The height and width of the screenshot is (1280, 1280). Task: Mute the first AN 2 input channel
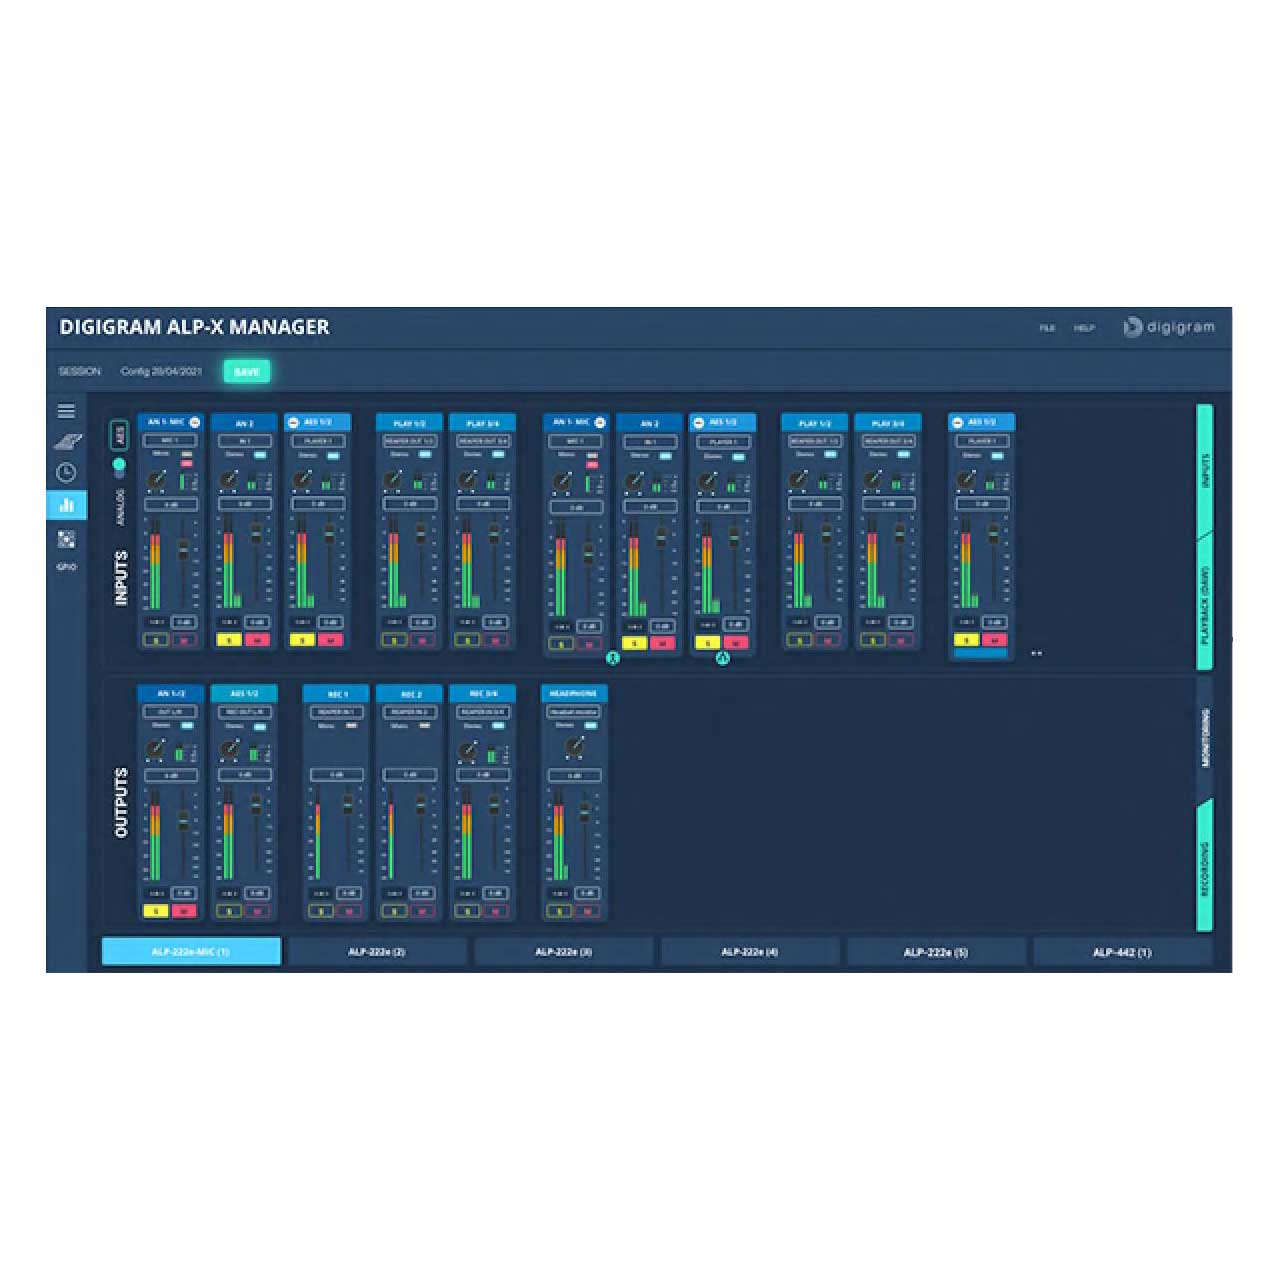(257, 640)
